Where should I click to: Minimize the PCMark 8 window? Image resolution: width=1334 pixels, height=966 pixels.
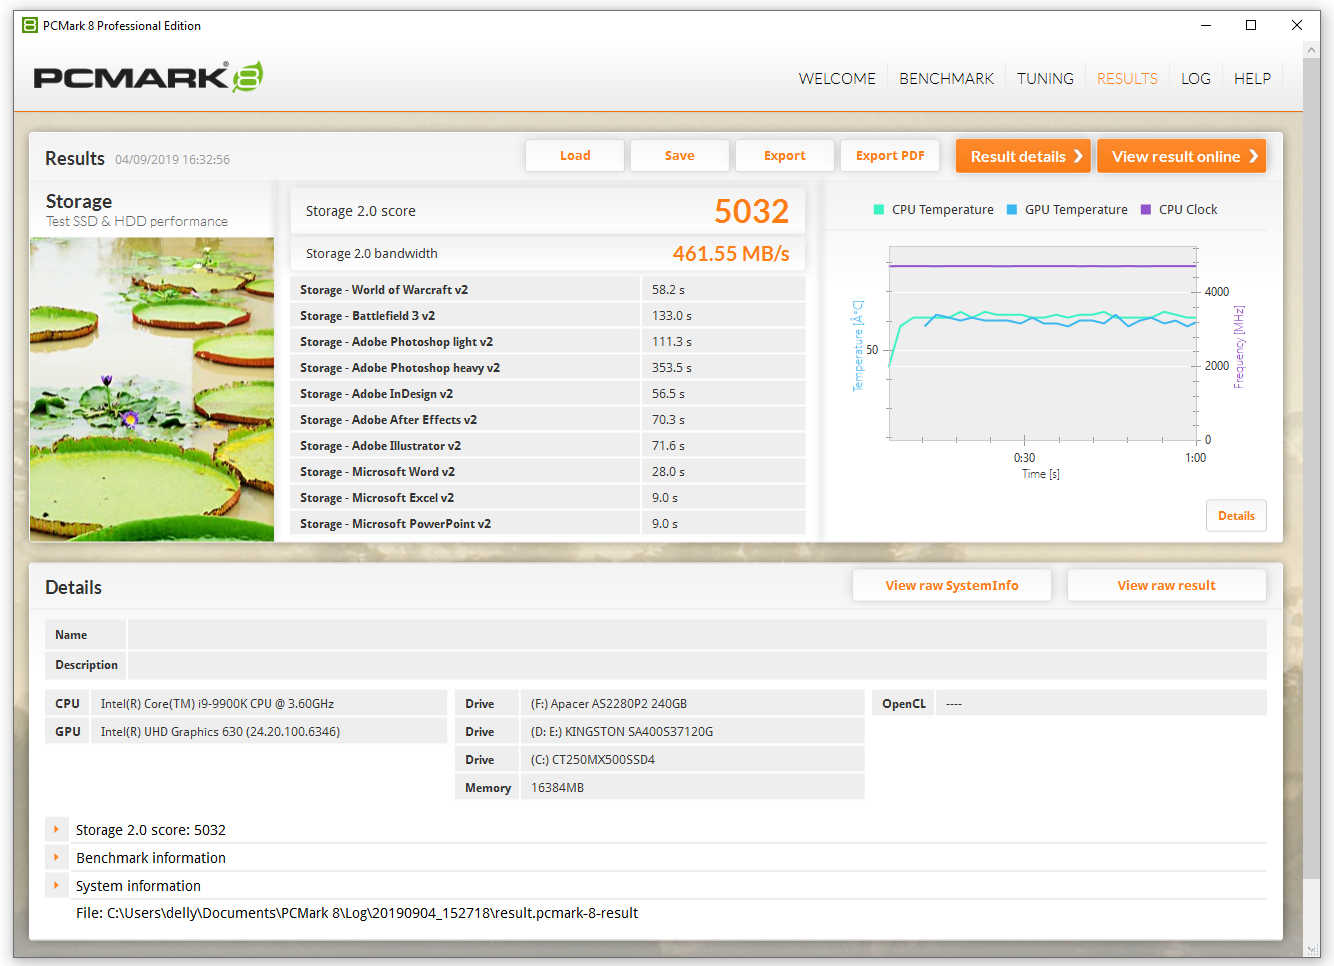click(1205, 25)
